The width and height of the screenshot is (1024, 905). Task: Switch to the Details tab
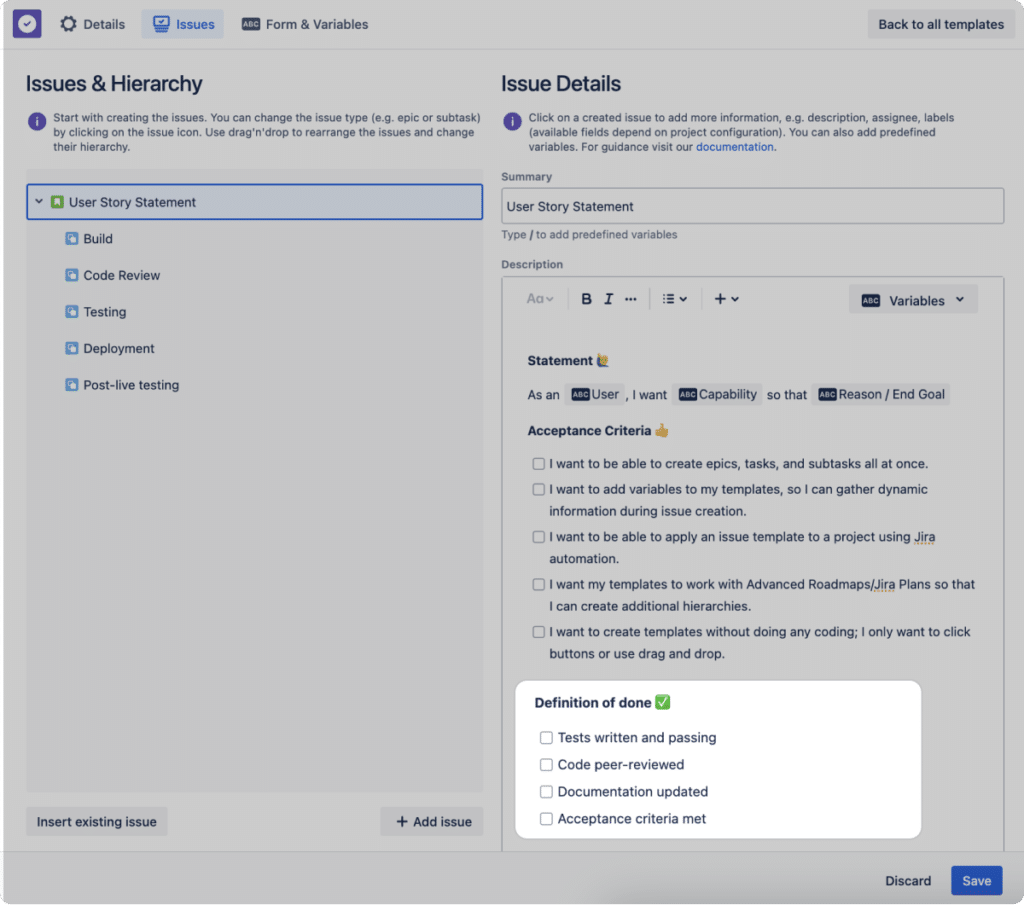[x=92, y=24]
